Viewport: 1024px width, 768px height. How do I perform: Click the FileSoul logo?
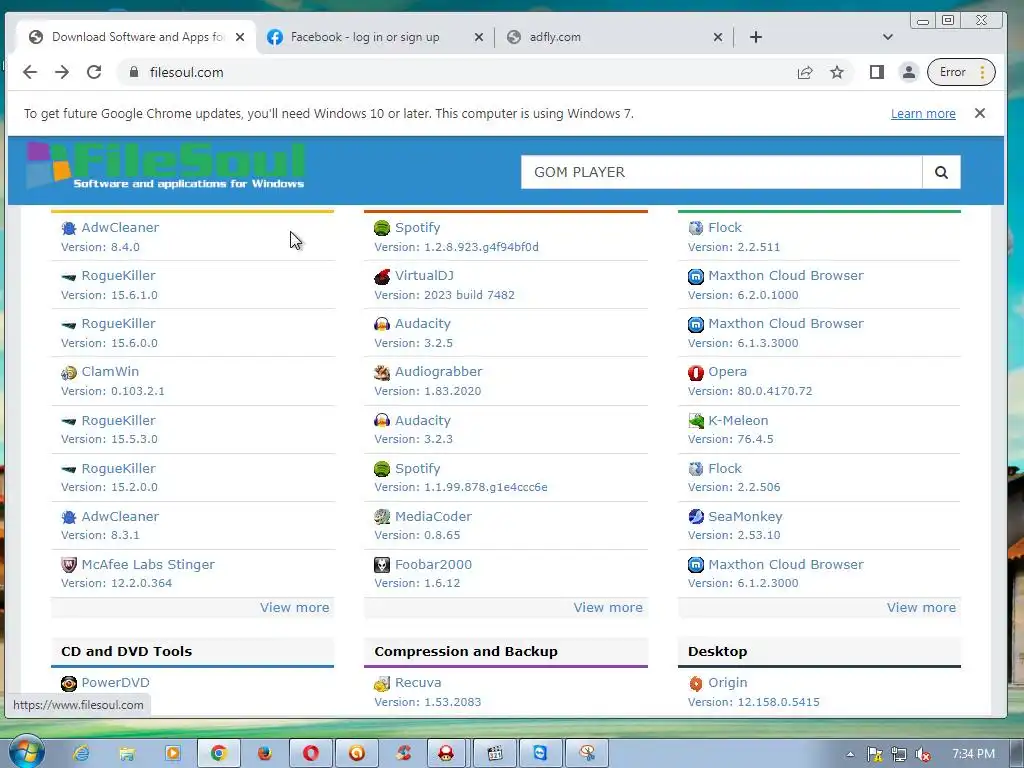click(x=166, y=166)
